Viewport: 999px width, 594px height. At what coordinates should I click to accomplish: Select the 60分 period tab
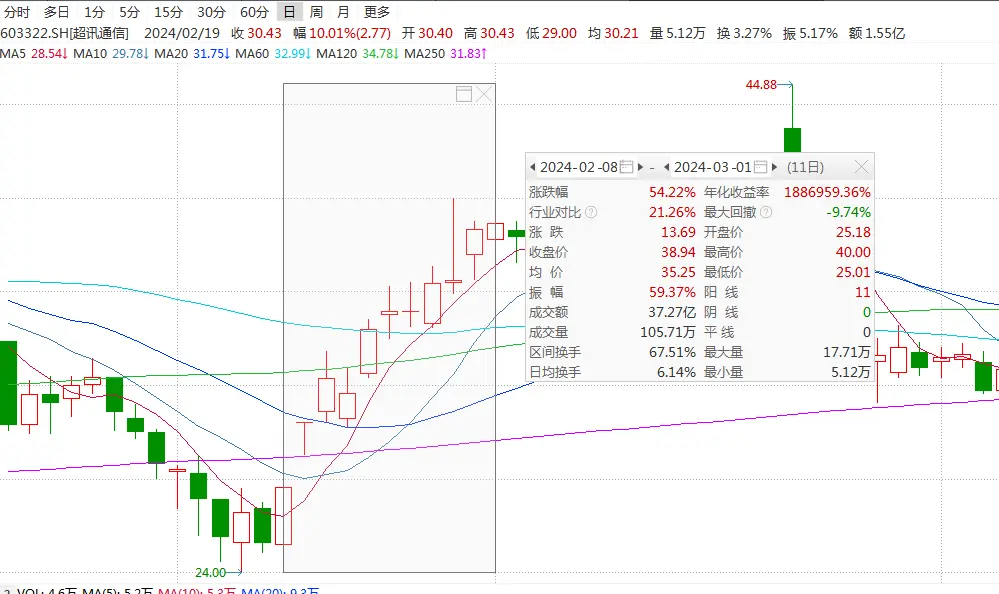[x=254, y=12]
